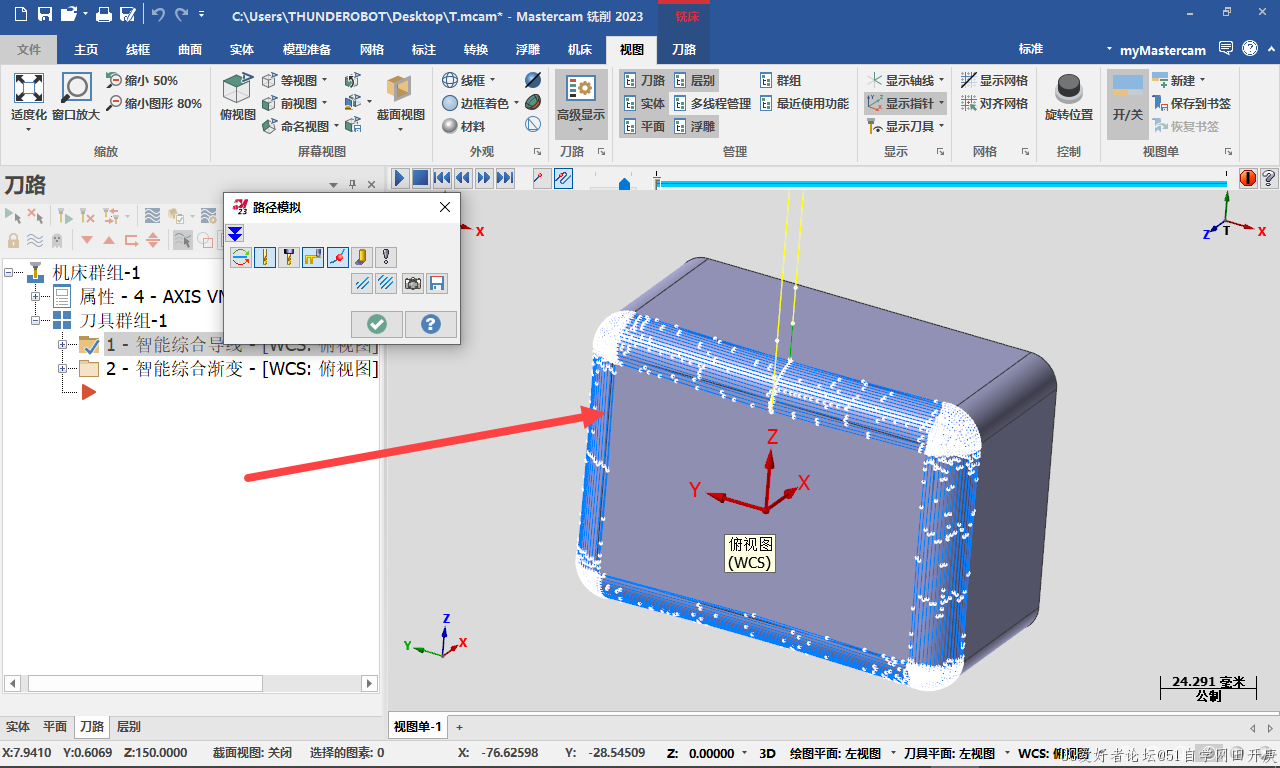Step forward one move in backplot bar
1280x768 pixels.
coord(484,178)
